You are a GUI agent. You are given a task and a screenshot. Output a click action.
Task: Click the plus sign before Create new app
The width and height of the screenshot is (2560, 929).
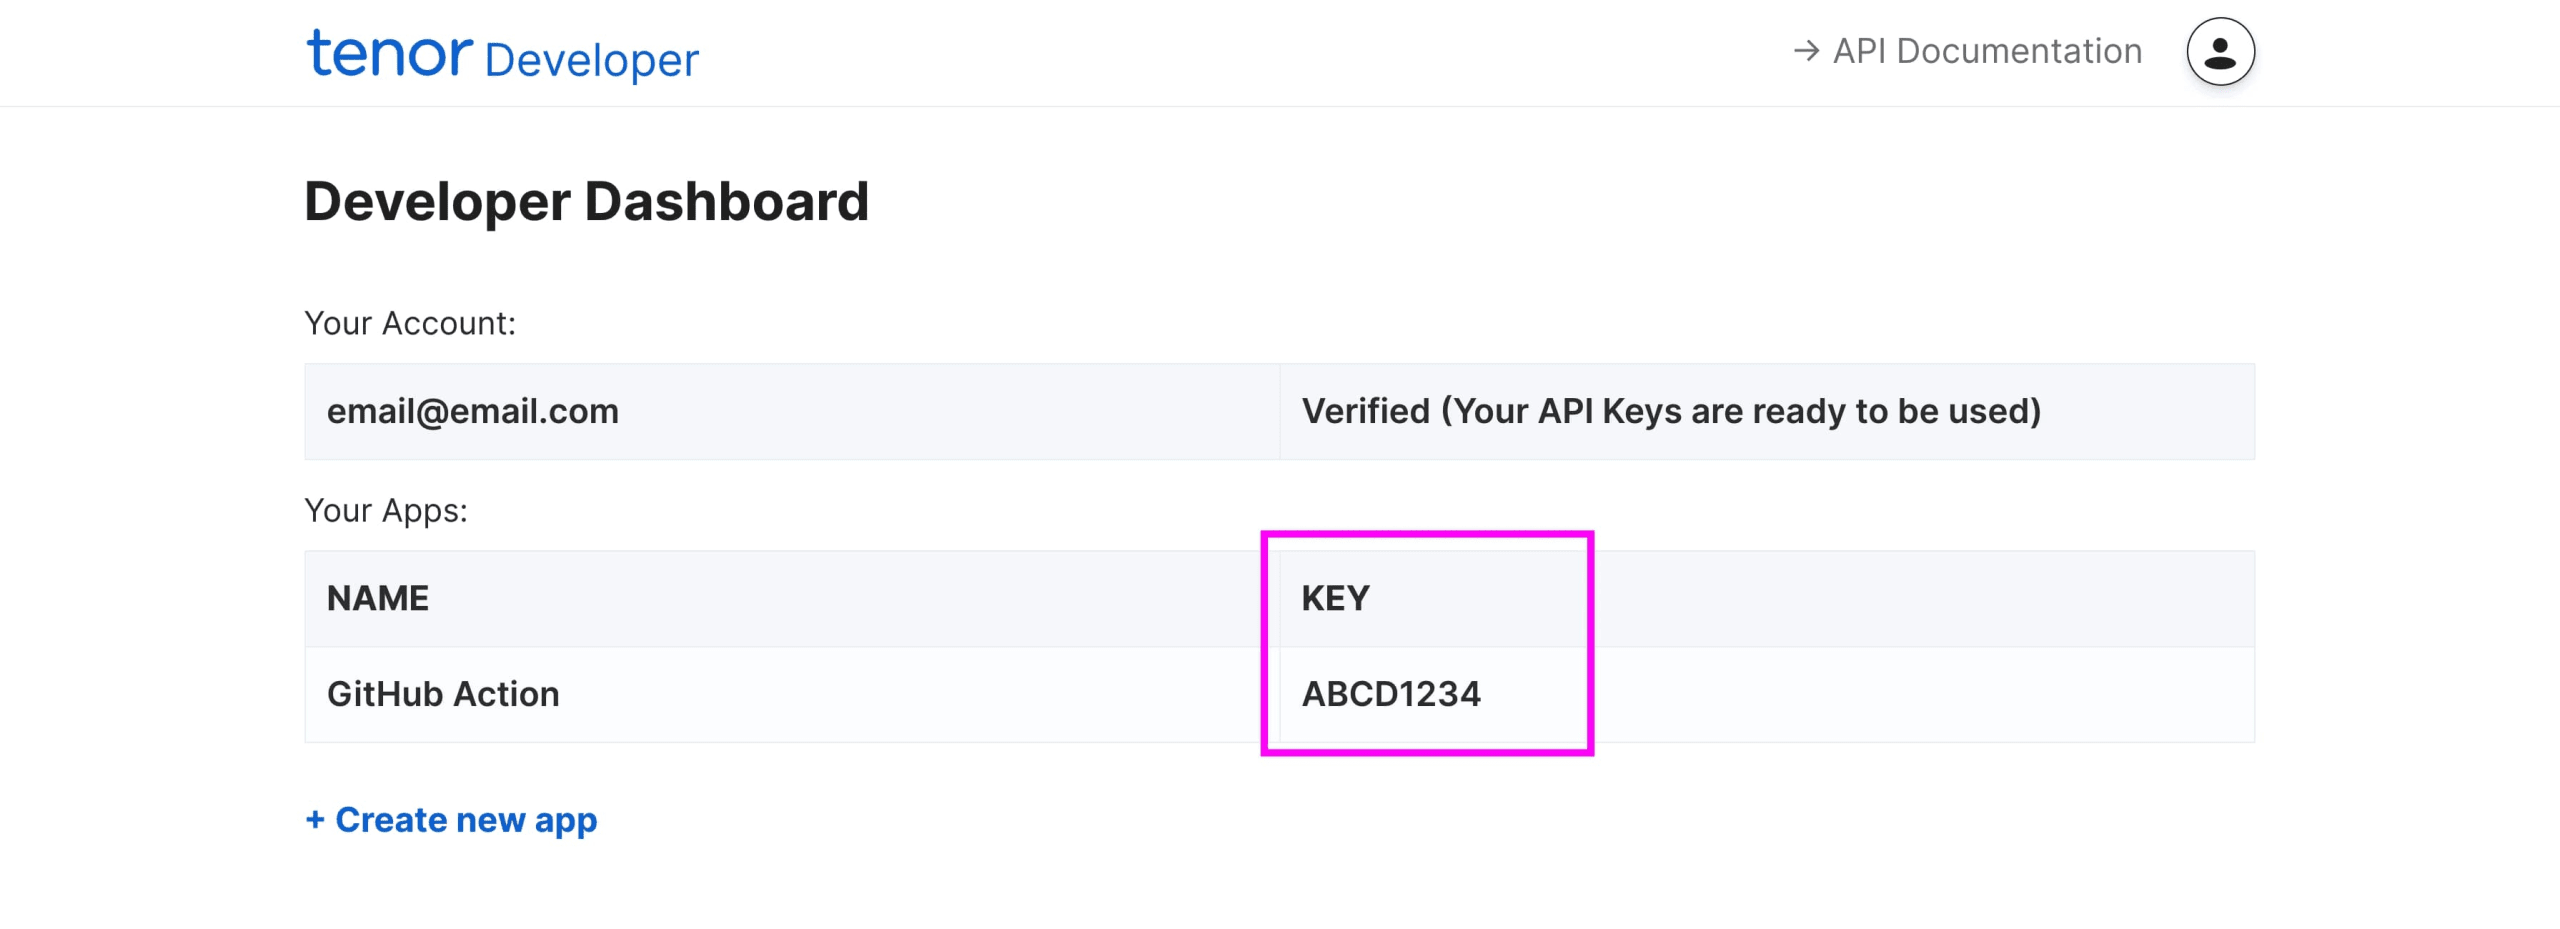tap(315, 820)
